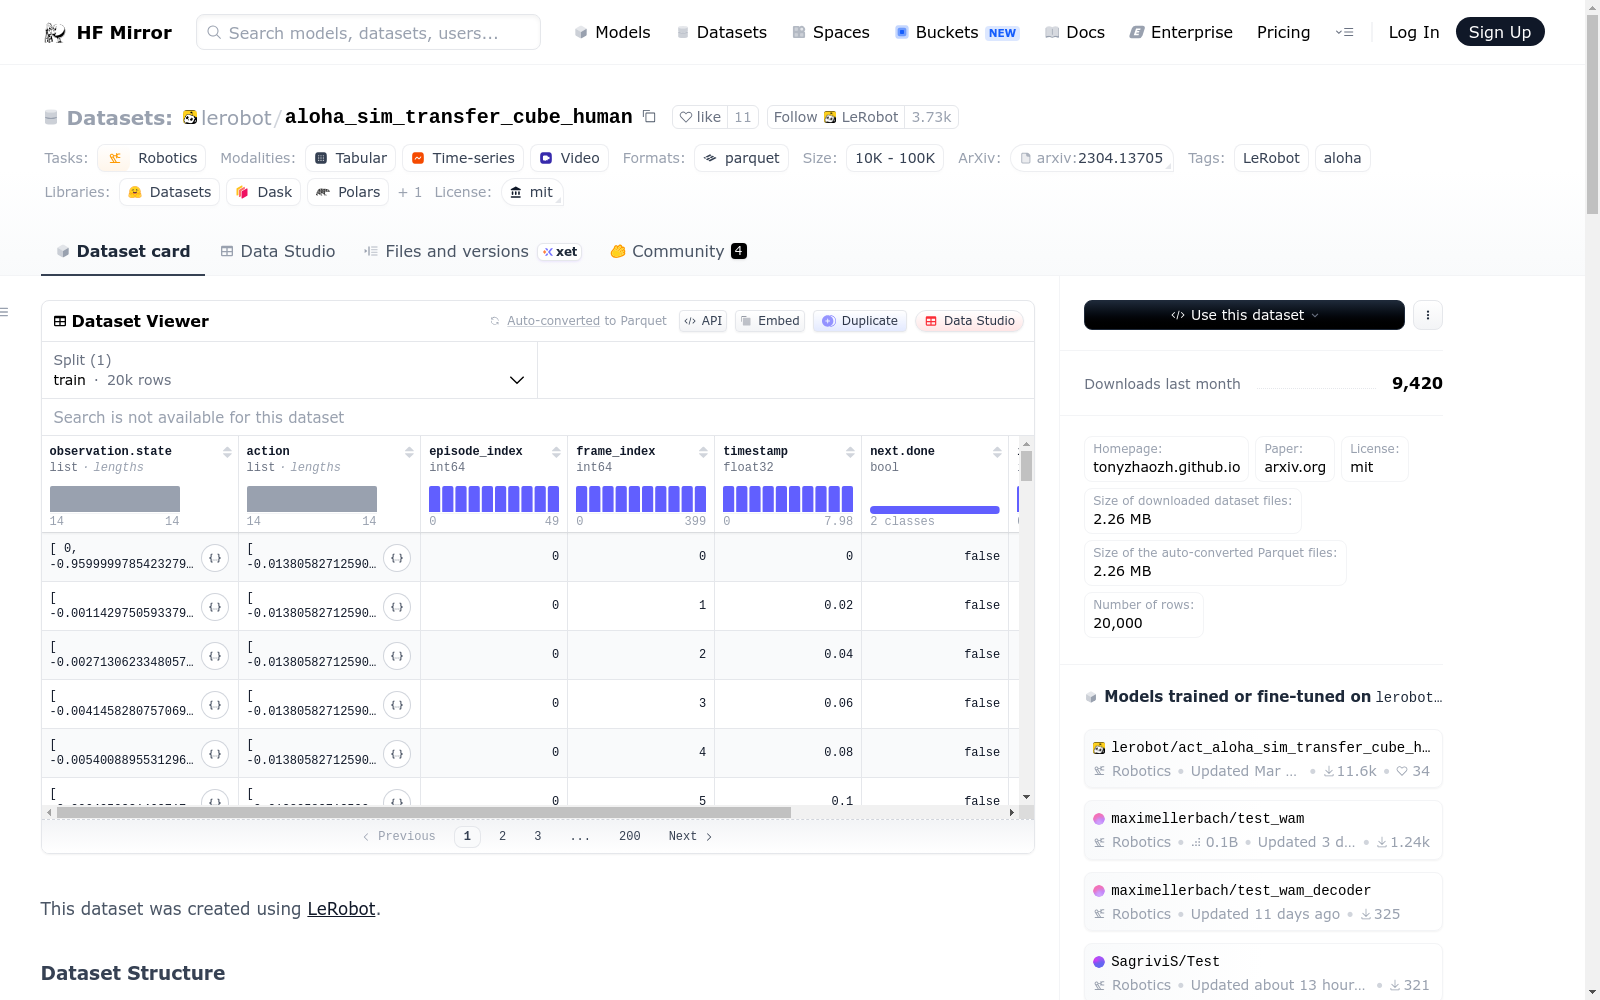Click the Embed button
This screenshot has height=1000, width=1600.
(770, 321)
